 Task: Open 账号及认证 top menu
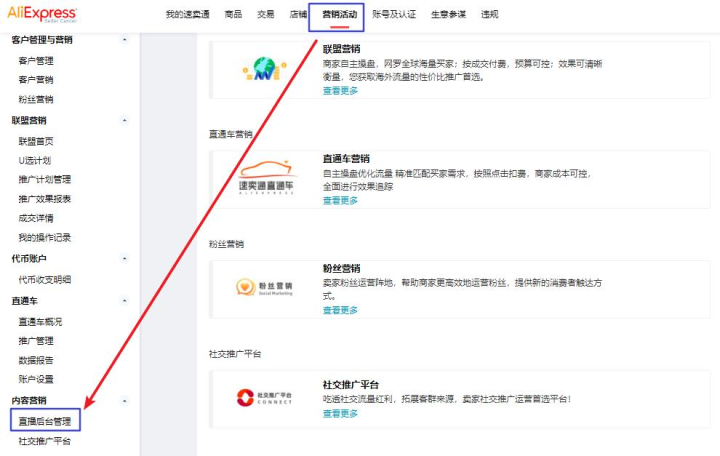(394, 14)
